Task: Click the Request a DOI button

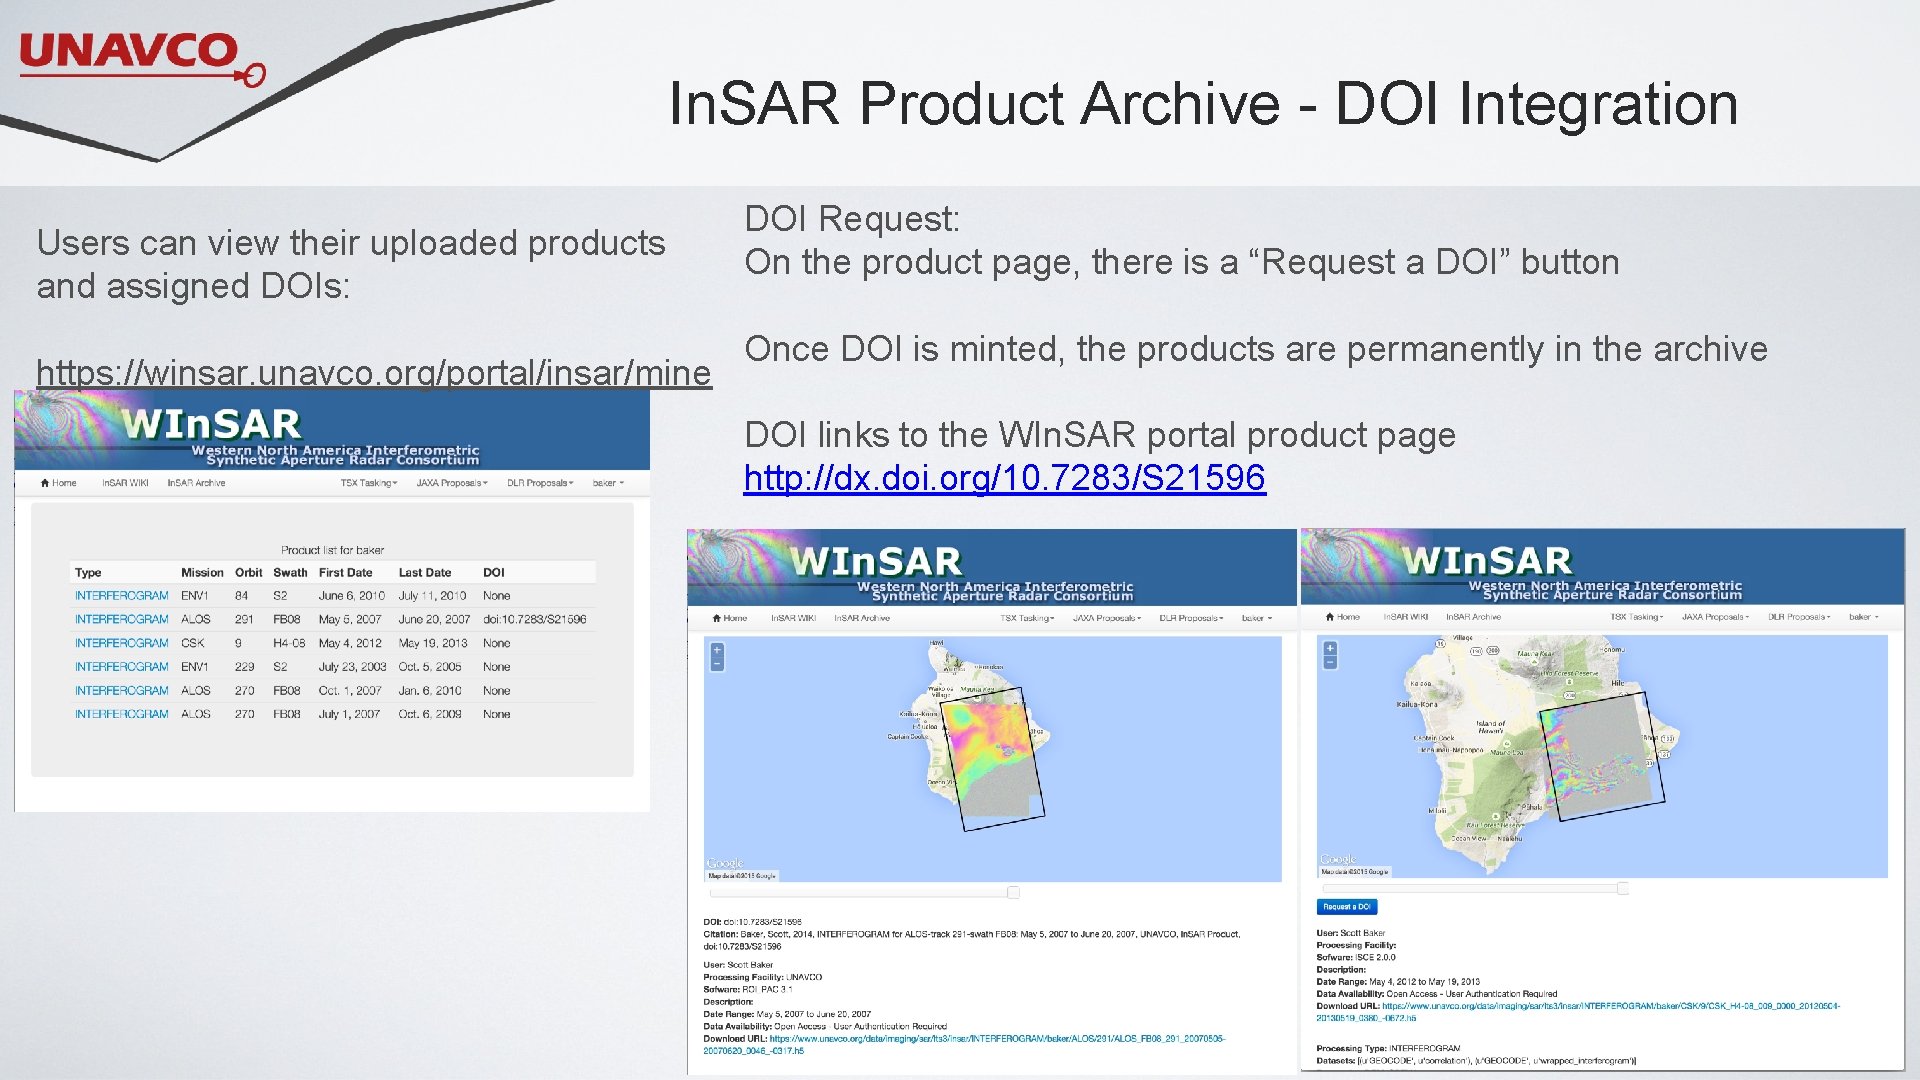Action: tap(1347, 907)
